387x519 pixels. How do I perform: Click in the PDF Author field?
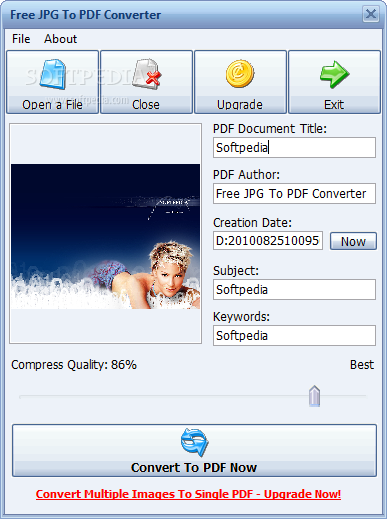point(294,193)
